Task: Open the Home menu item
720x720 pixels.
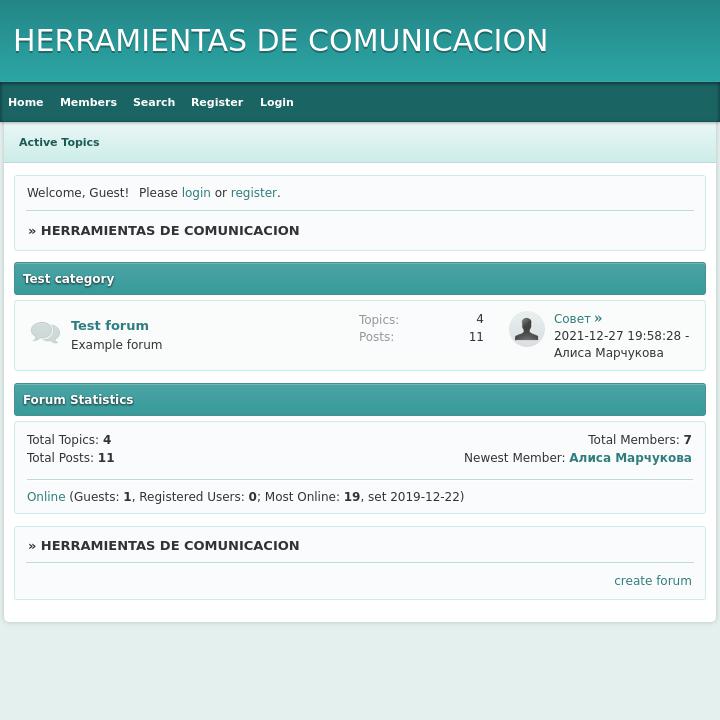Action: tap(26, 102)
